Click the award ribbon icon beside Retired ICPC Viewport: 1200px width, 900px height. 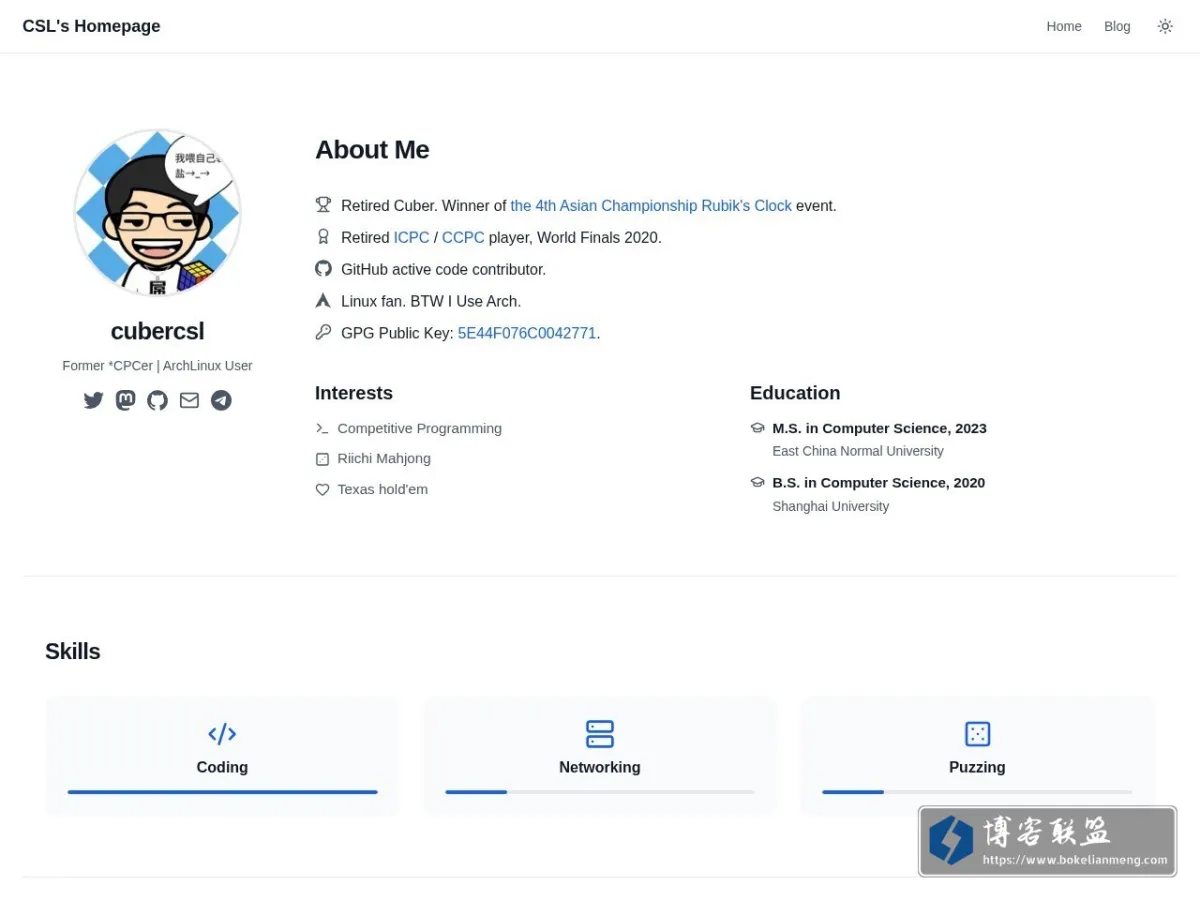pyautogui.click(x=323, y=237)
